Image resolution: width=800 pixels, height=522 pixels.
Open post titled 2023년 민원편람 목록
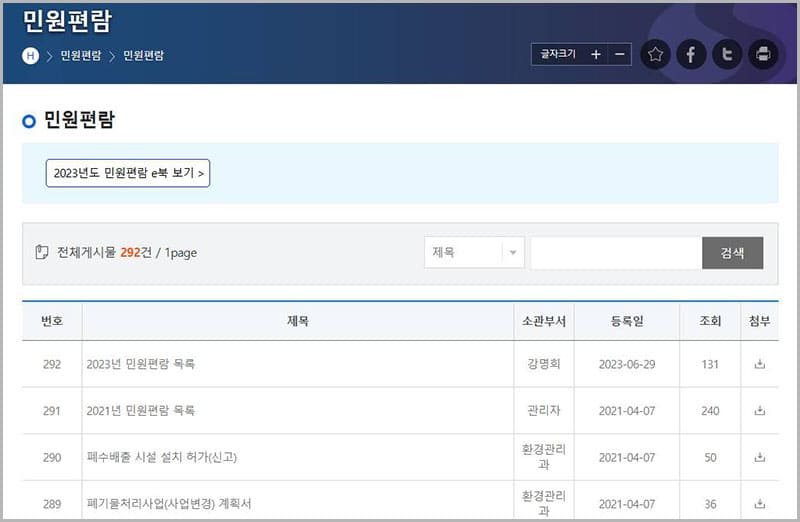(x=141, y=364)
